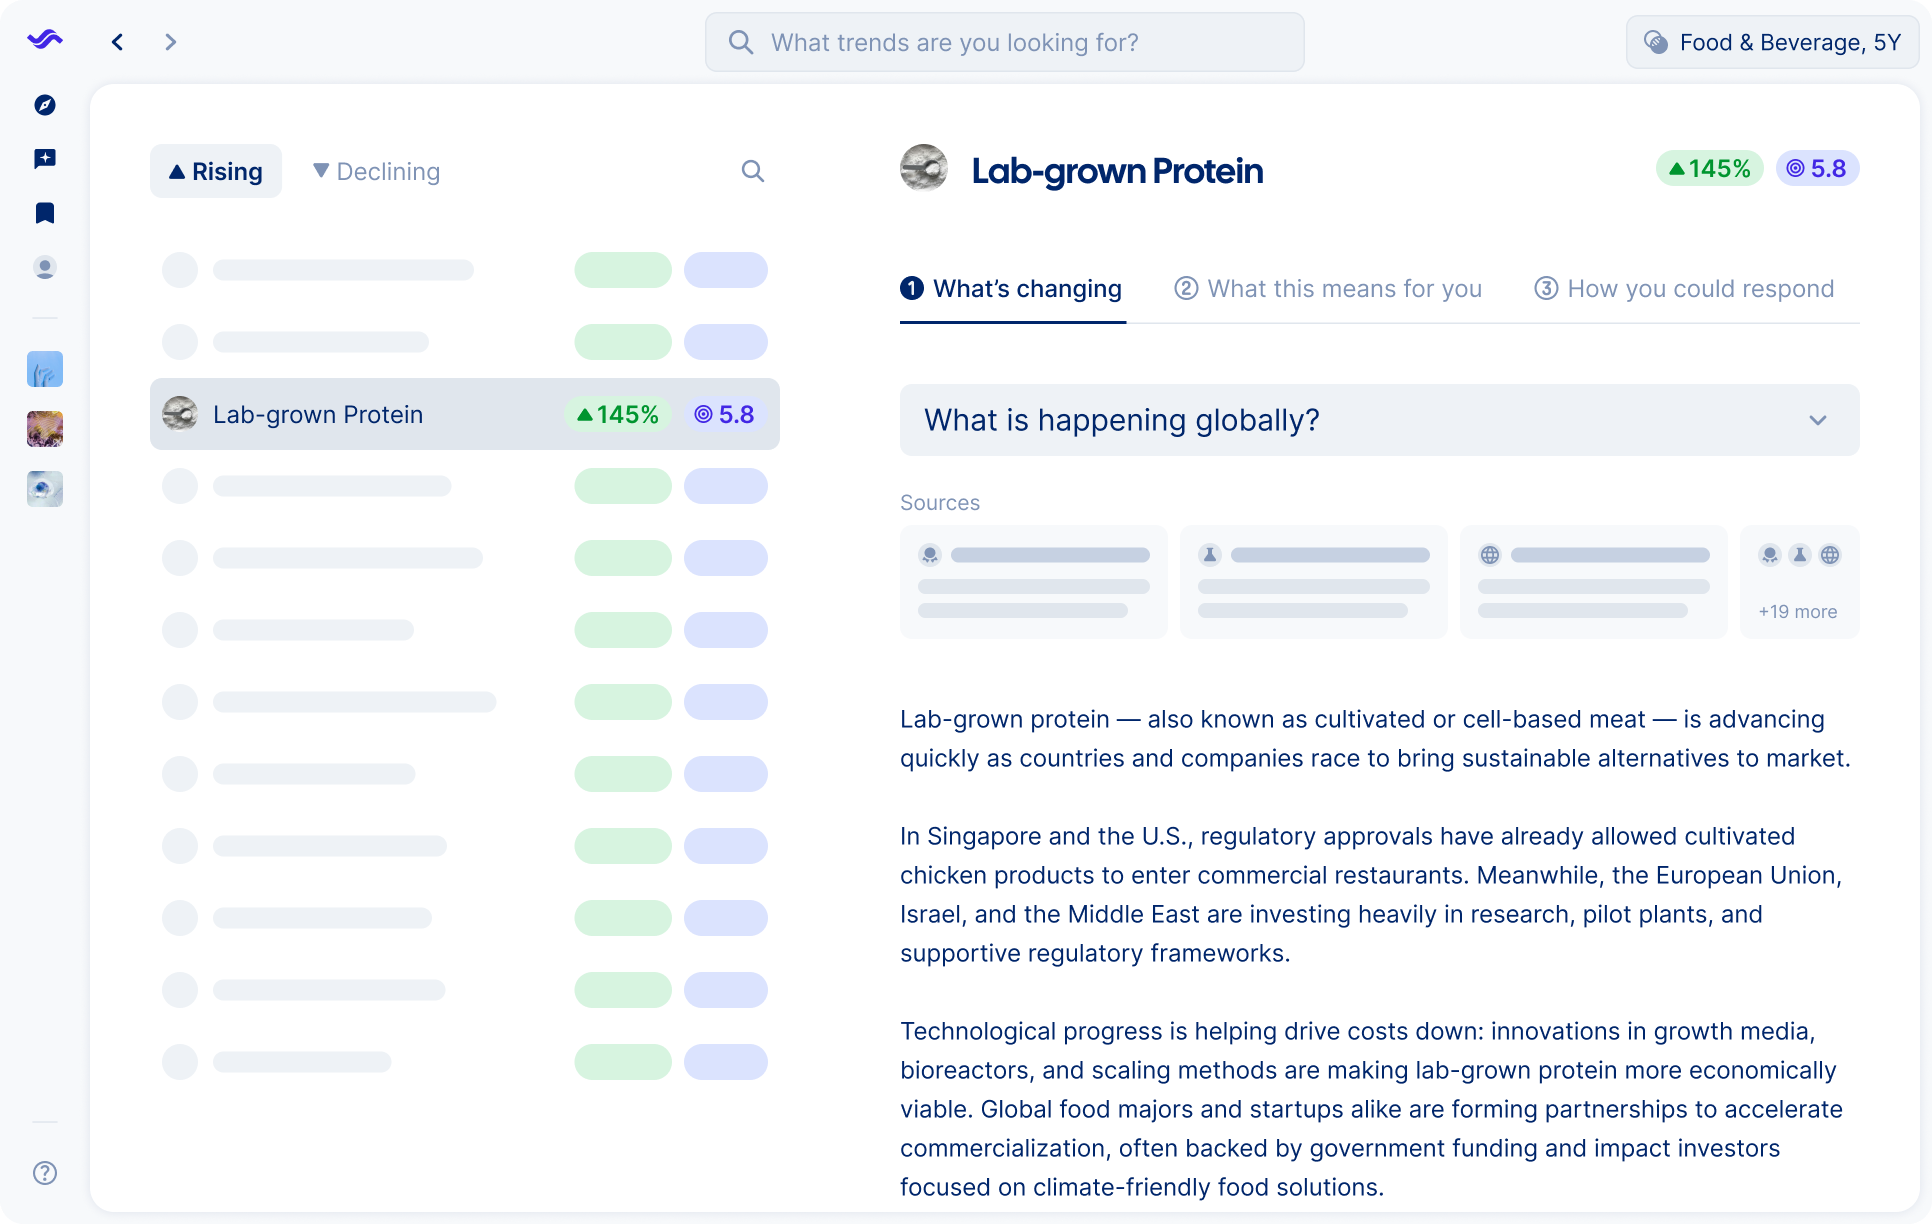Show the +19 more sources
Image resolution: width=1932 pixels, height=1224 pixels.
pyautogui.click(x=1798, y=611)
